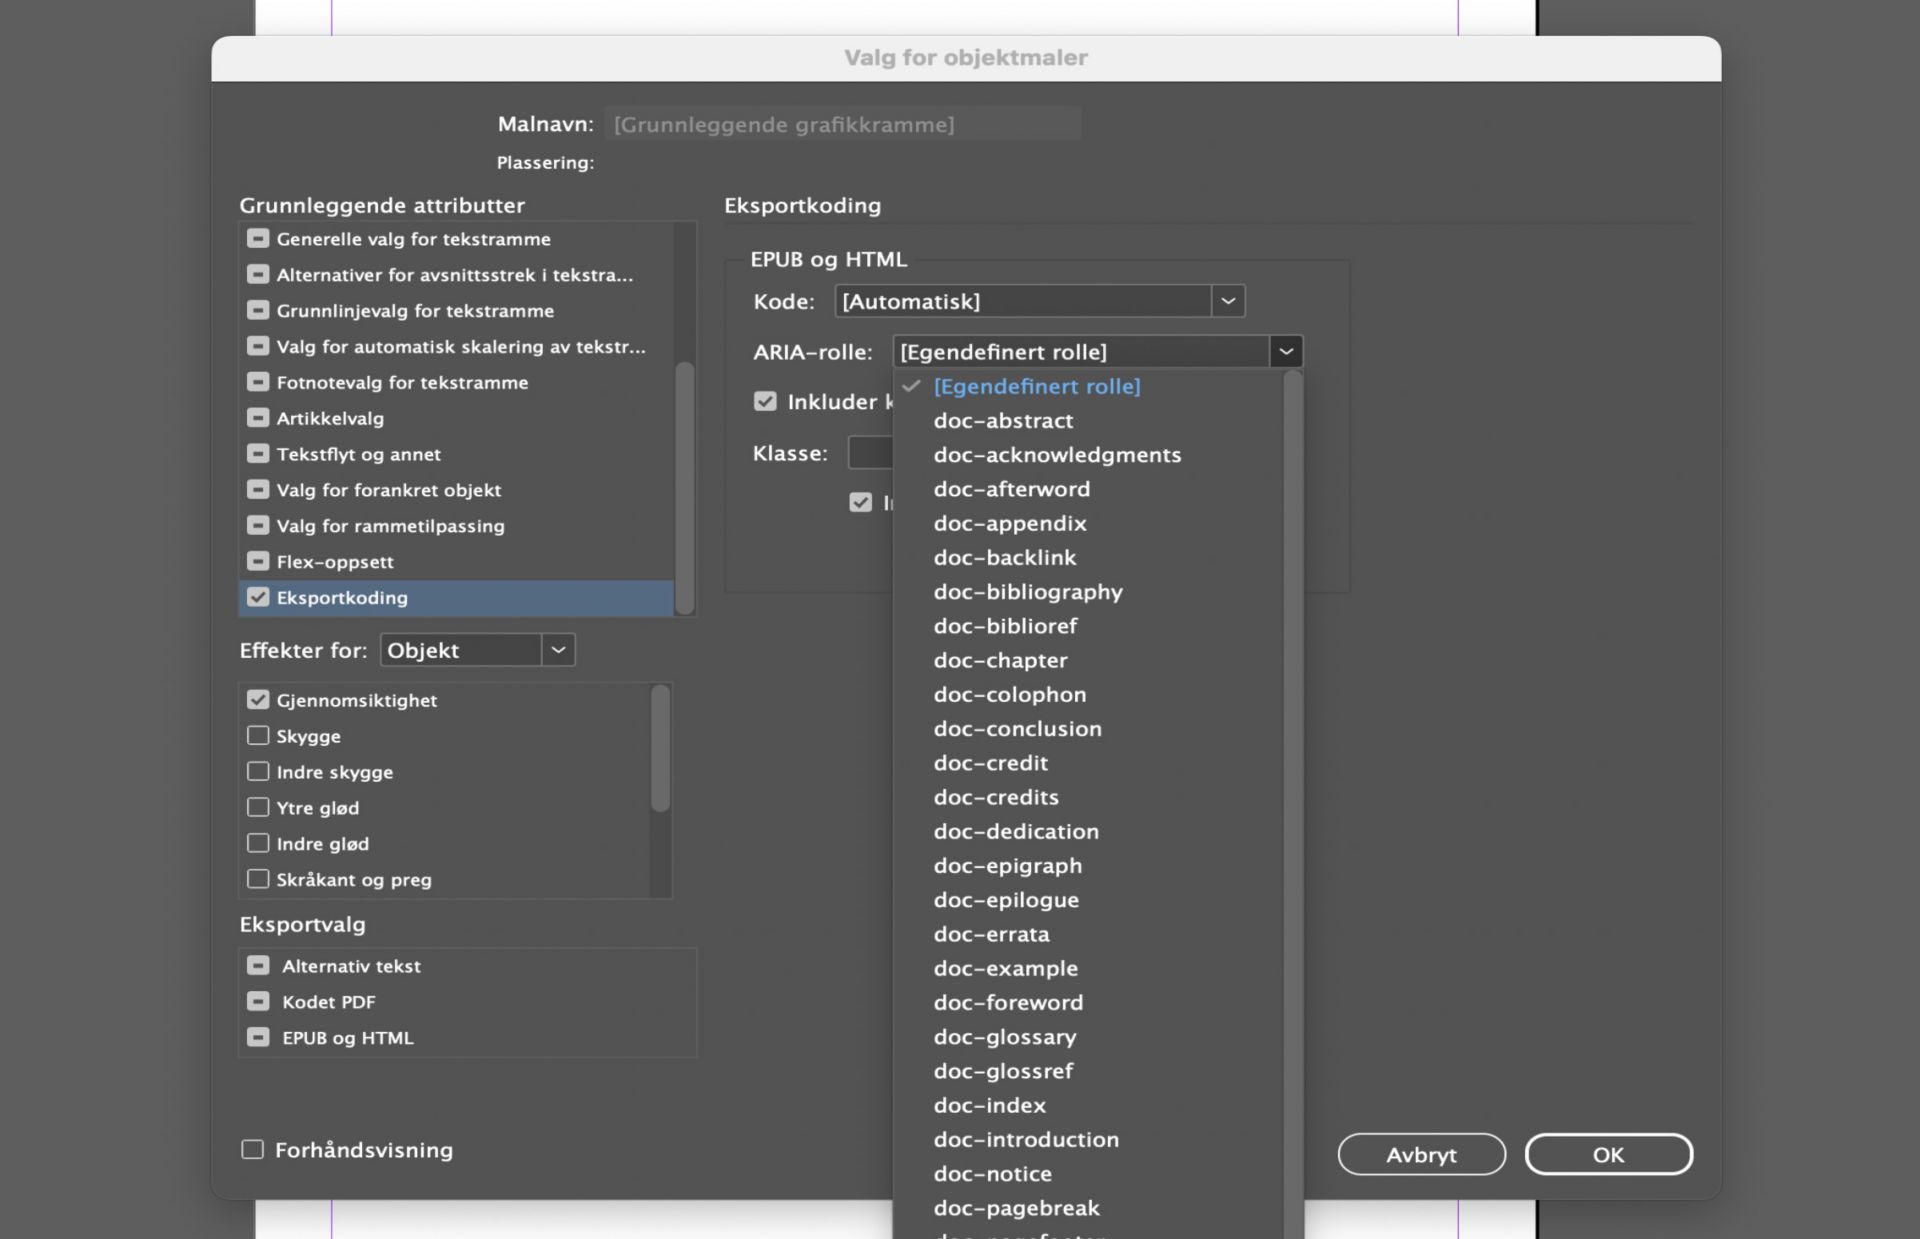This screenshot has width=1920, height=1239.
Task: Select doc-bibliography from the role list
Action: (1028, 592)
